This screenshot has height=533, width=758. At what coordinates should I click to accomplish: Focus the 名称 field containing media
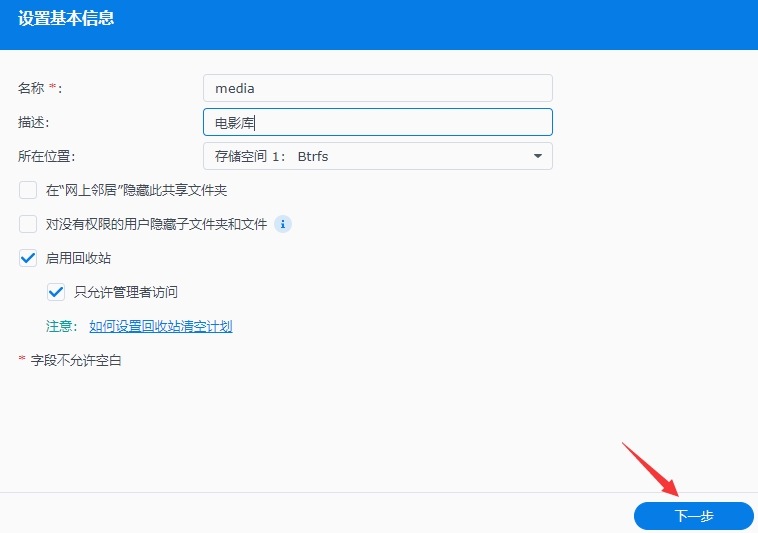pyautogui.click(x=377, y=88)
